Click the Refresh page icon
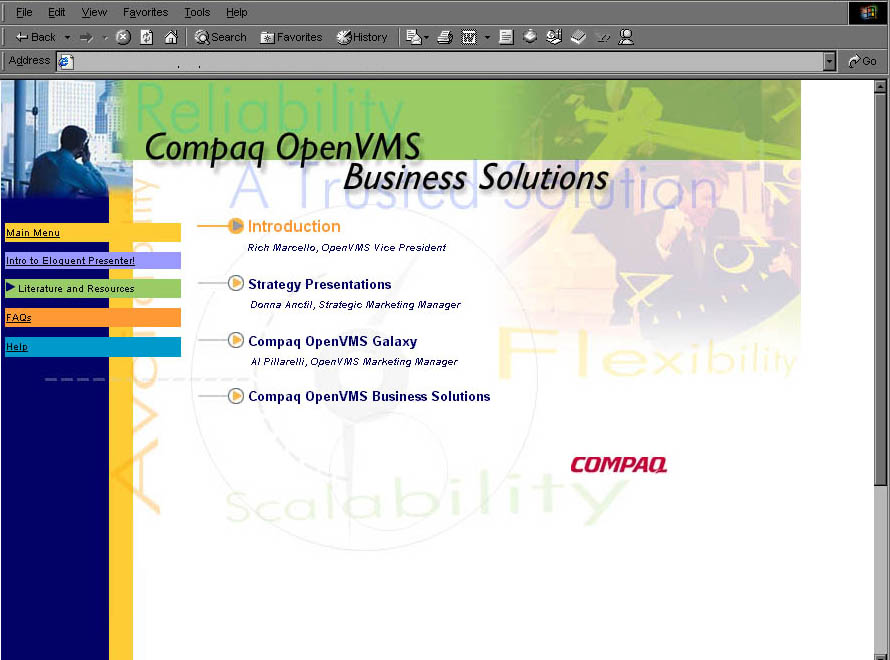This screenshot has width=890, height=660. pyautogui.click(x=146, y=37)
